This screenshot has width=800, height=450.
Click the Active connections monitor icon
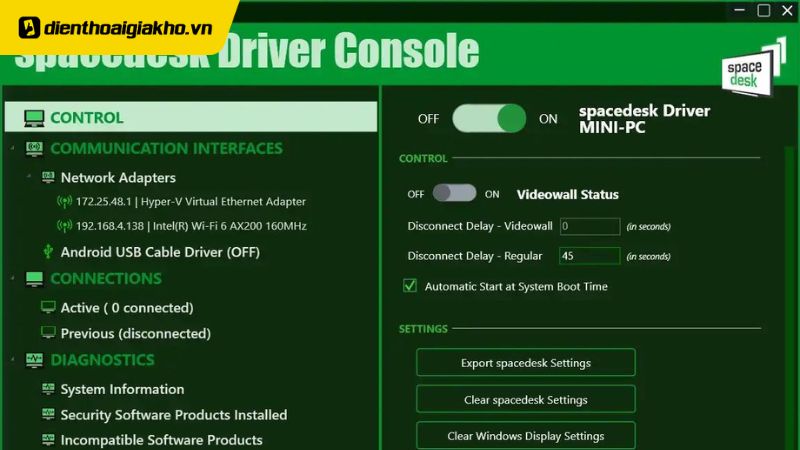click(x=48, y=307)
